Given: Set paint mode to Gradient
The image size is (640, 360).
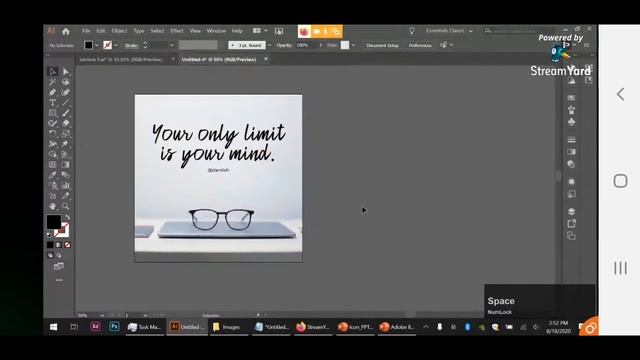Looking at the screenshot, I should [x=59, y=245].
